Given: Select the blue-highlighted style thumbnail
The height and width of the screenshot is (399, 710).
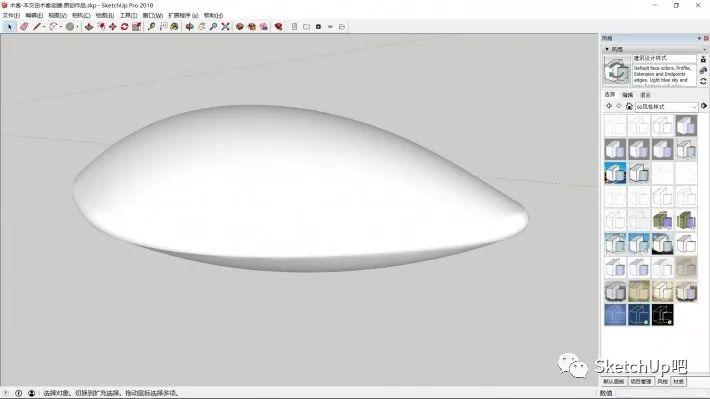Looking at the screenshot, I should [x=615, y=173].
